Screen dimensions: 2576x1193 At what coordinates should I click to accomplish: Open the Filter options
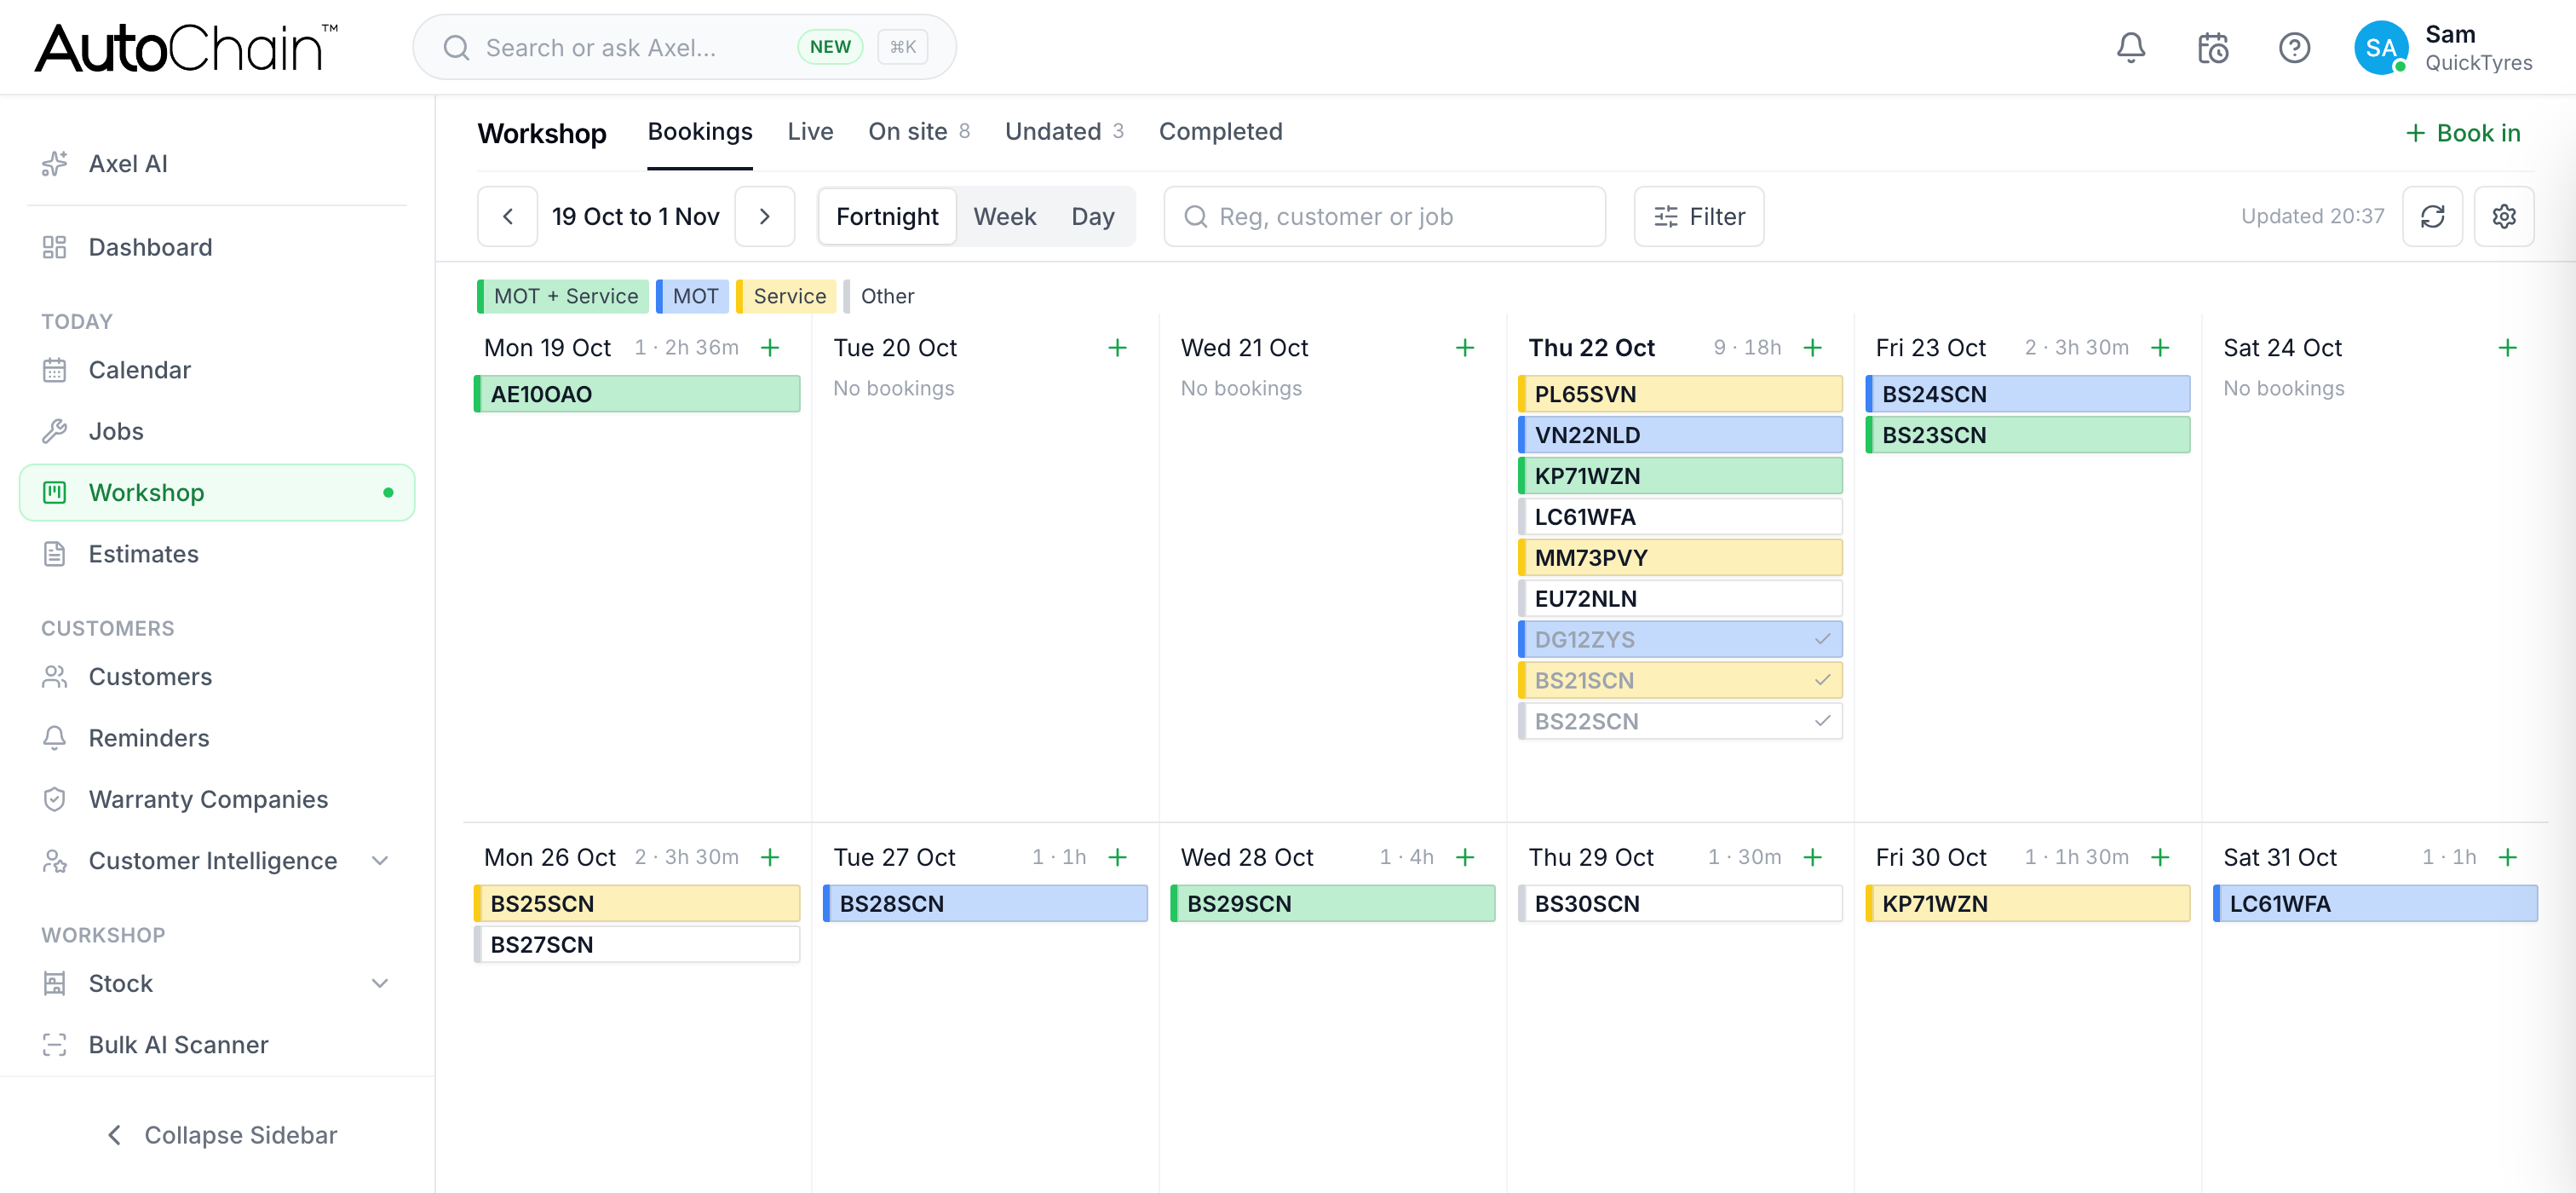(x=1698, y=216)
